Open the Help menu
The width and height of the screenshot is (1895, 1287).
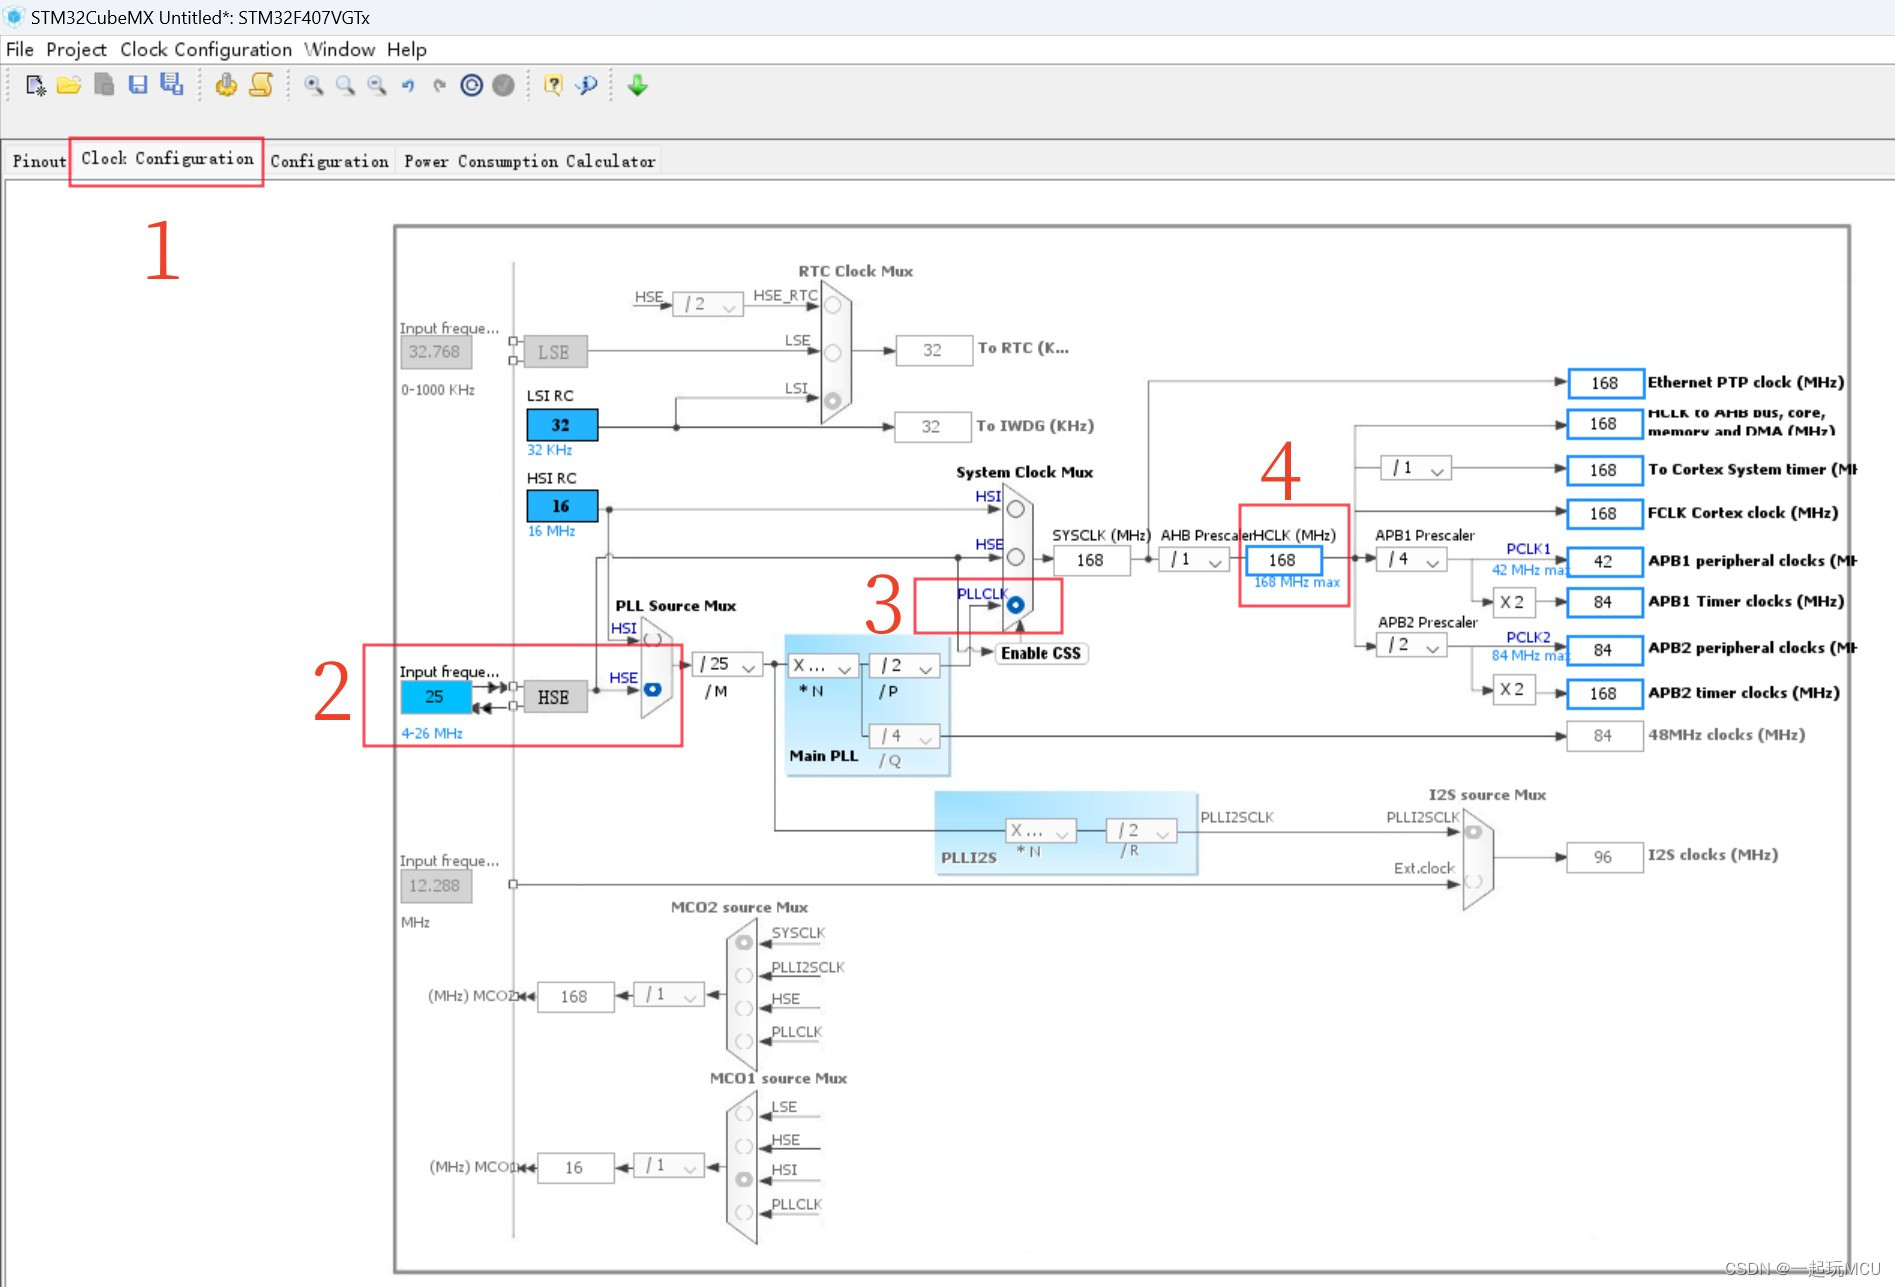(x=406, y=49)
